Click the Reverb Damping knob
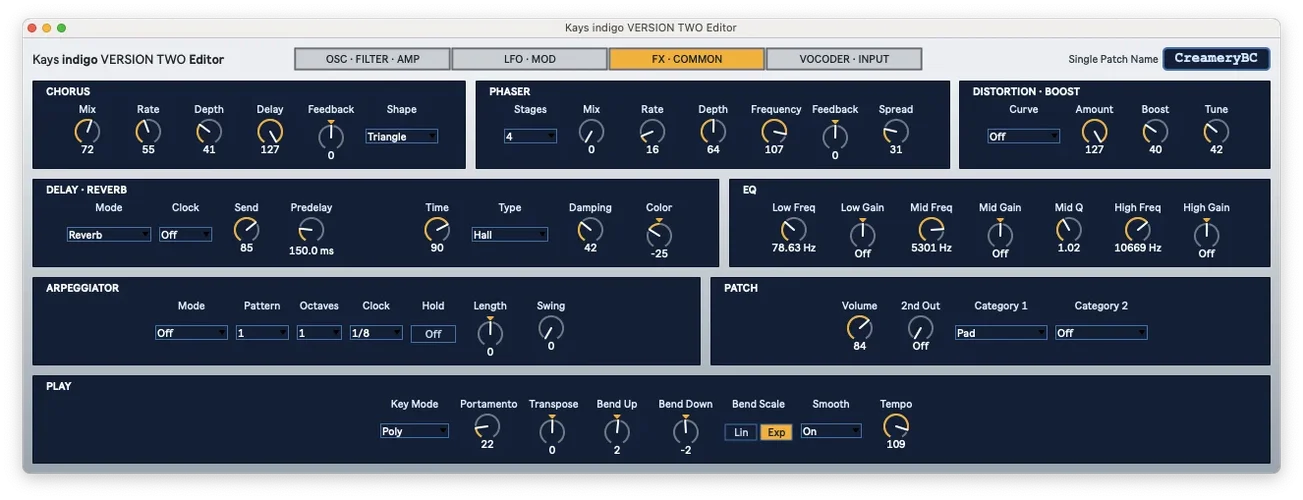 [x=590, y=229]
